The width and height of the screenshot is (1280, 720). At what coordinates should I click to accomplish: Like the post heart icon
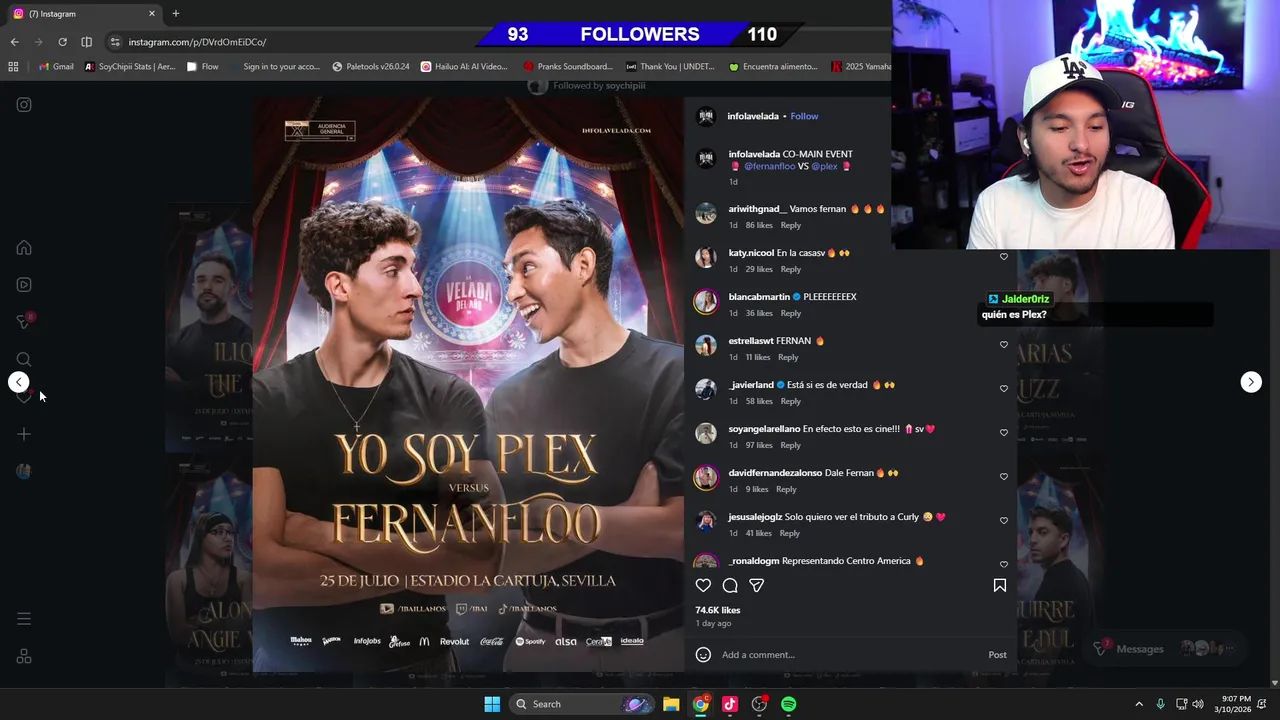[703, 586]
